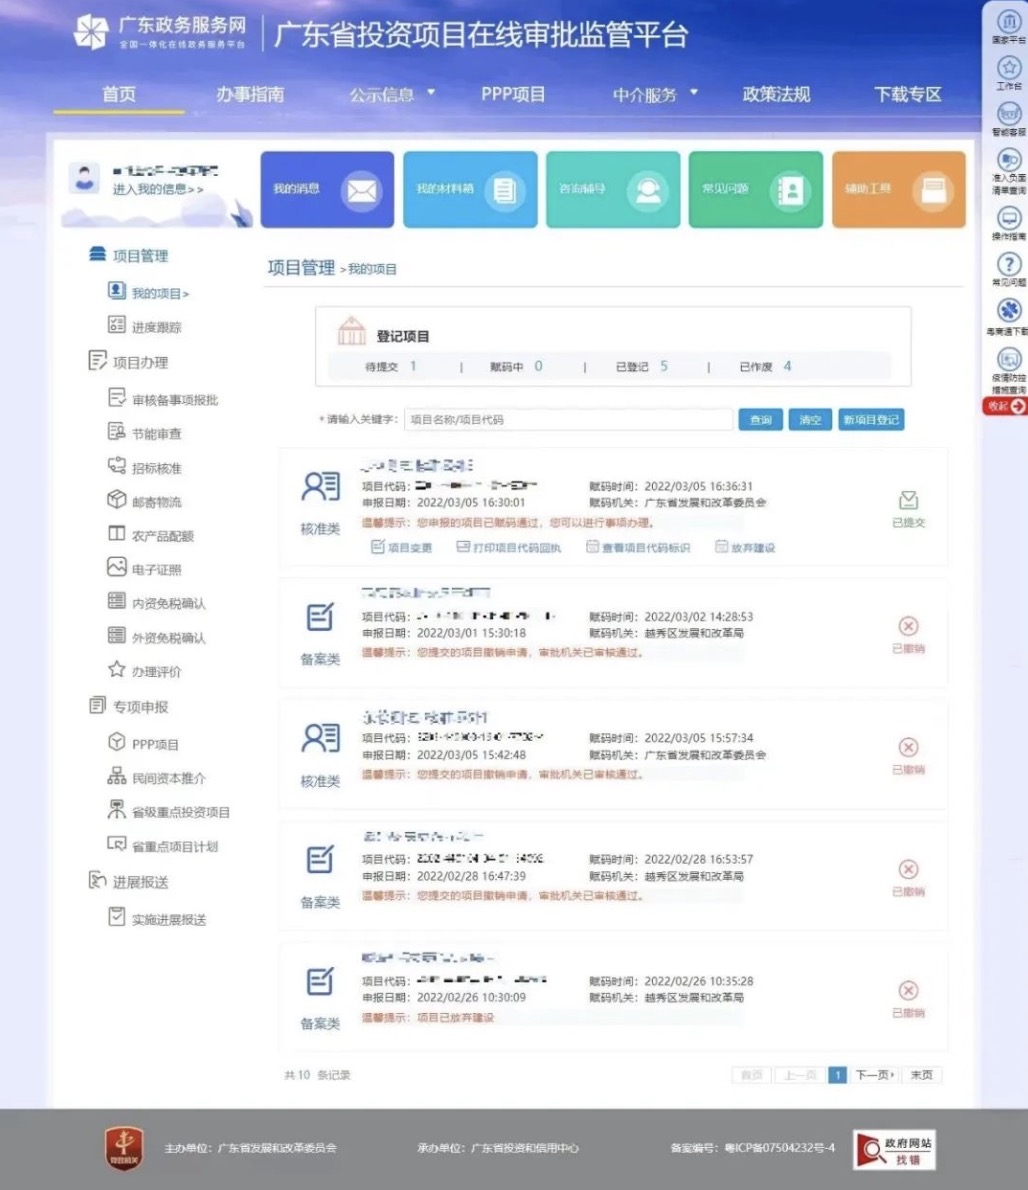Open 下载专区 nav tab
This screenshot has height=1190, width=1028.
tap(907, 94)
